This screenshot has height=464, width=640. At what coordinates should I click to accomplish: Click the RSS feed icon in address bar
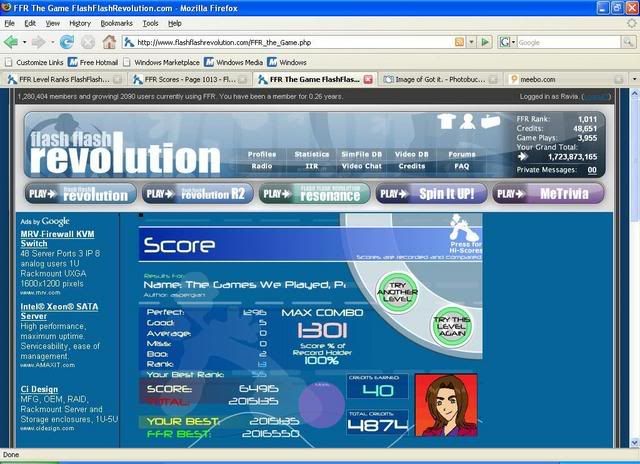(x=459, y=42)
